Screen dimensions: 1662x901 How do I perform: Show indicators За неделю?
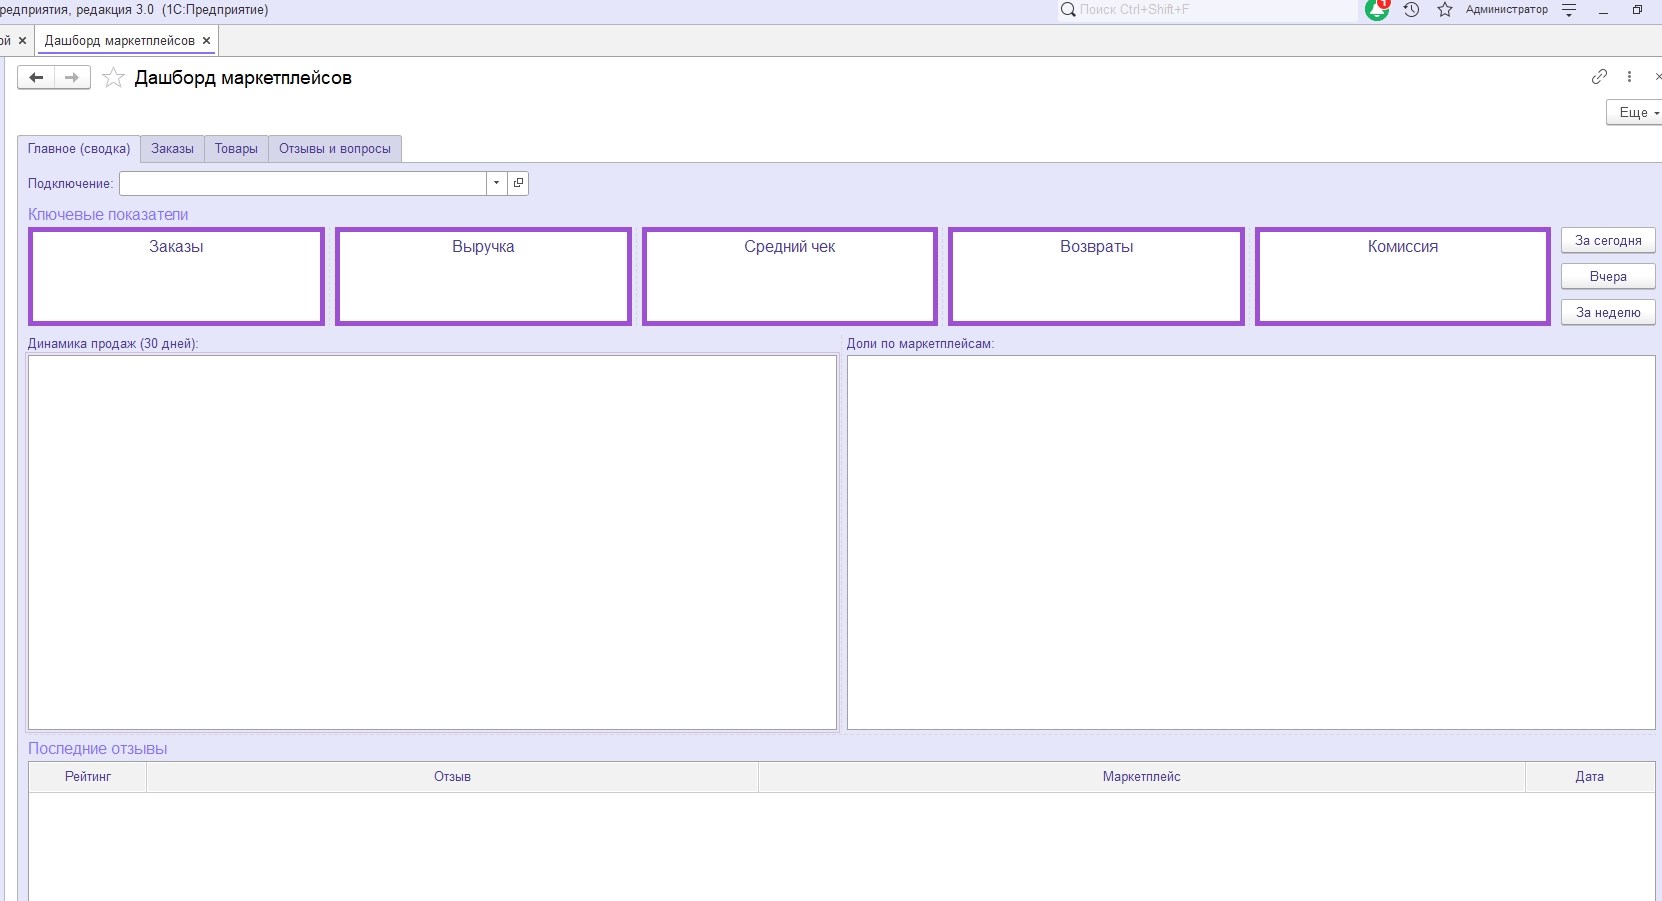(1608, 313)
